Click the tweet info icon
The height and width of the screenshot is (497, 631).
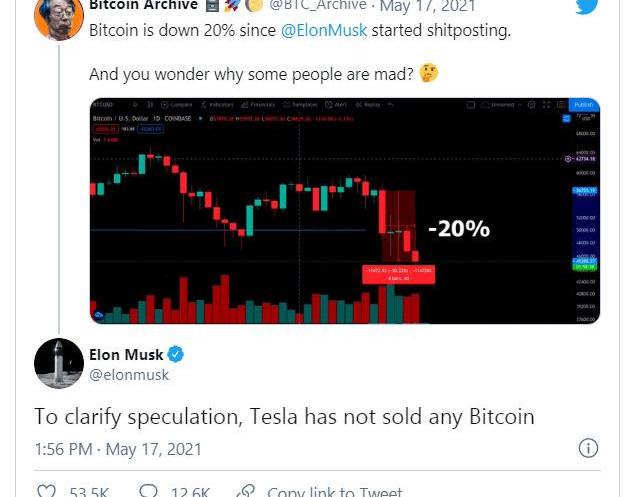(x=589, y=448)
